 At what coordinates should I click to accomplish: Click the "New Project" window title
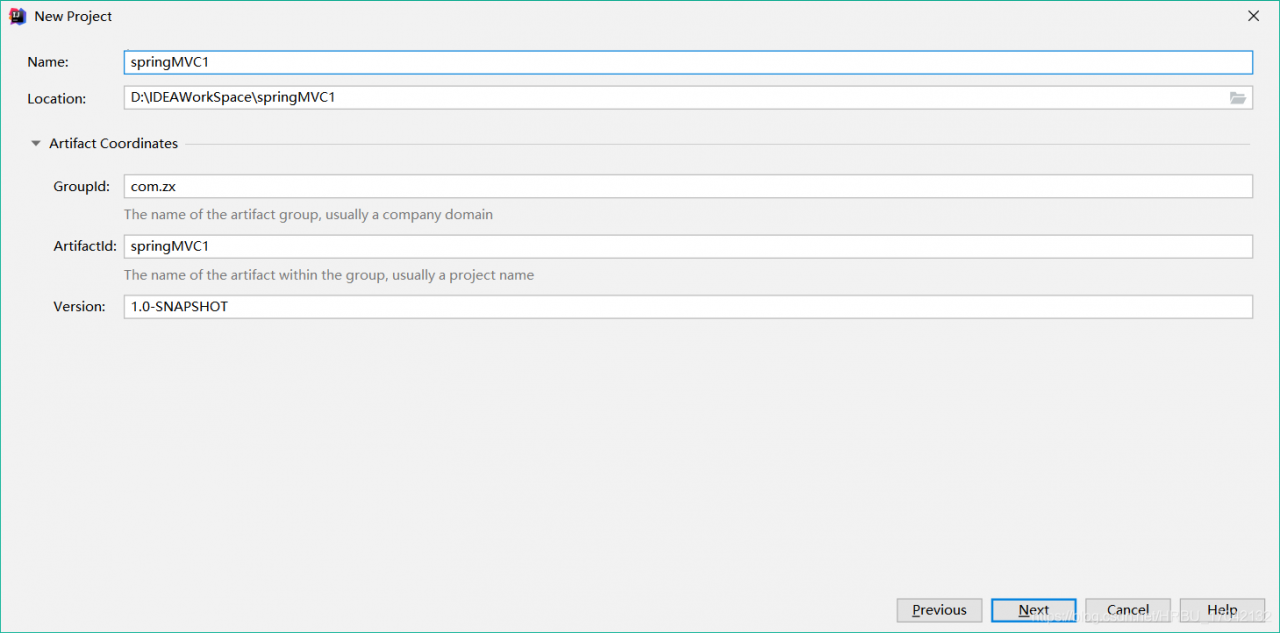pos(73,16)
